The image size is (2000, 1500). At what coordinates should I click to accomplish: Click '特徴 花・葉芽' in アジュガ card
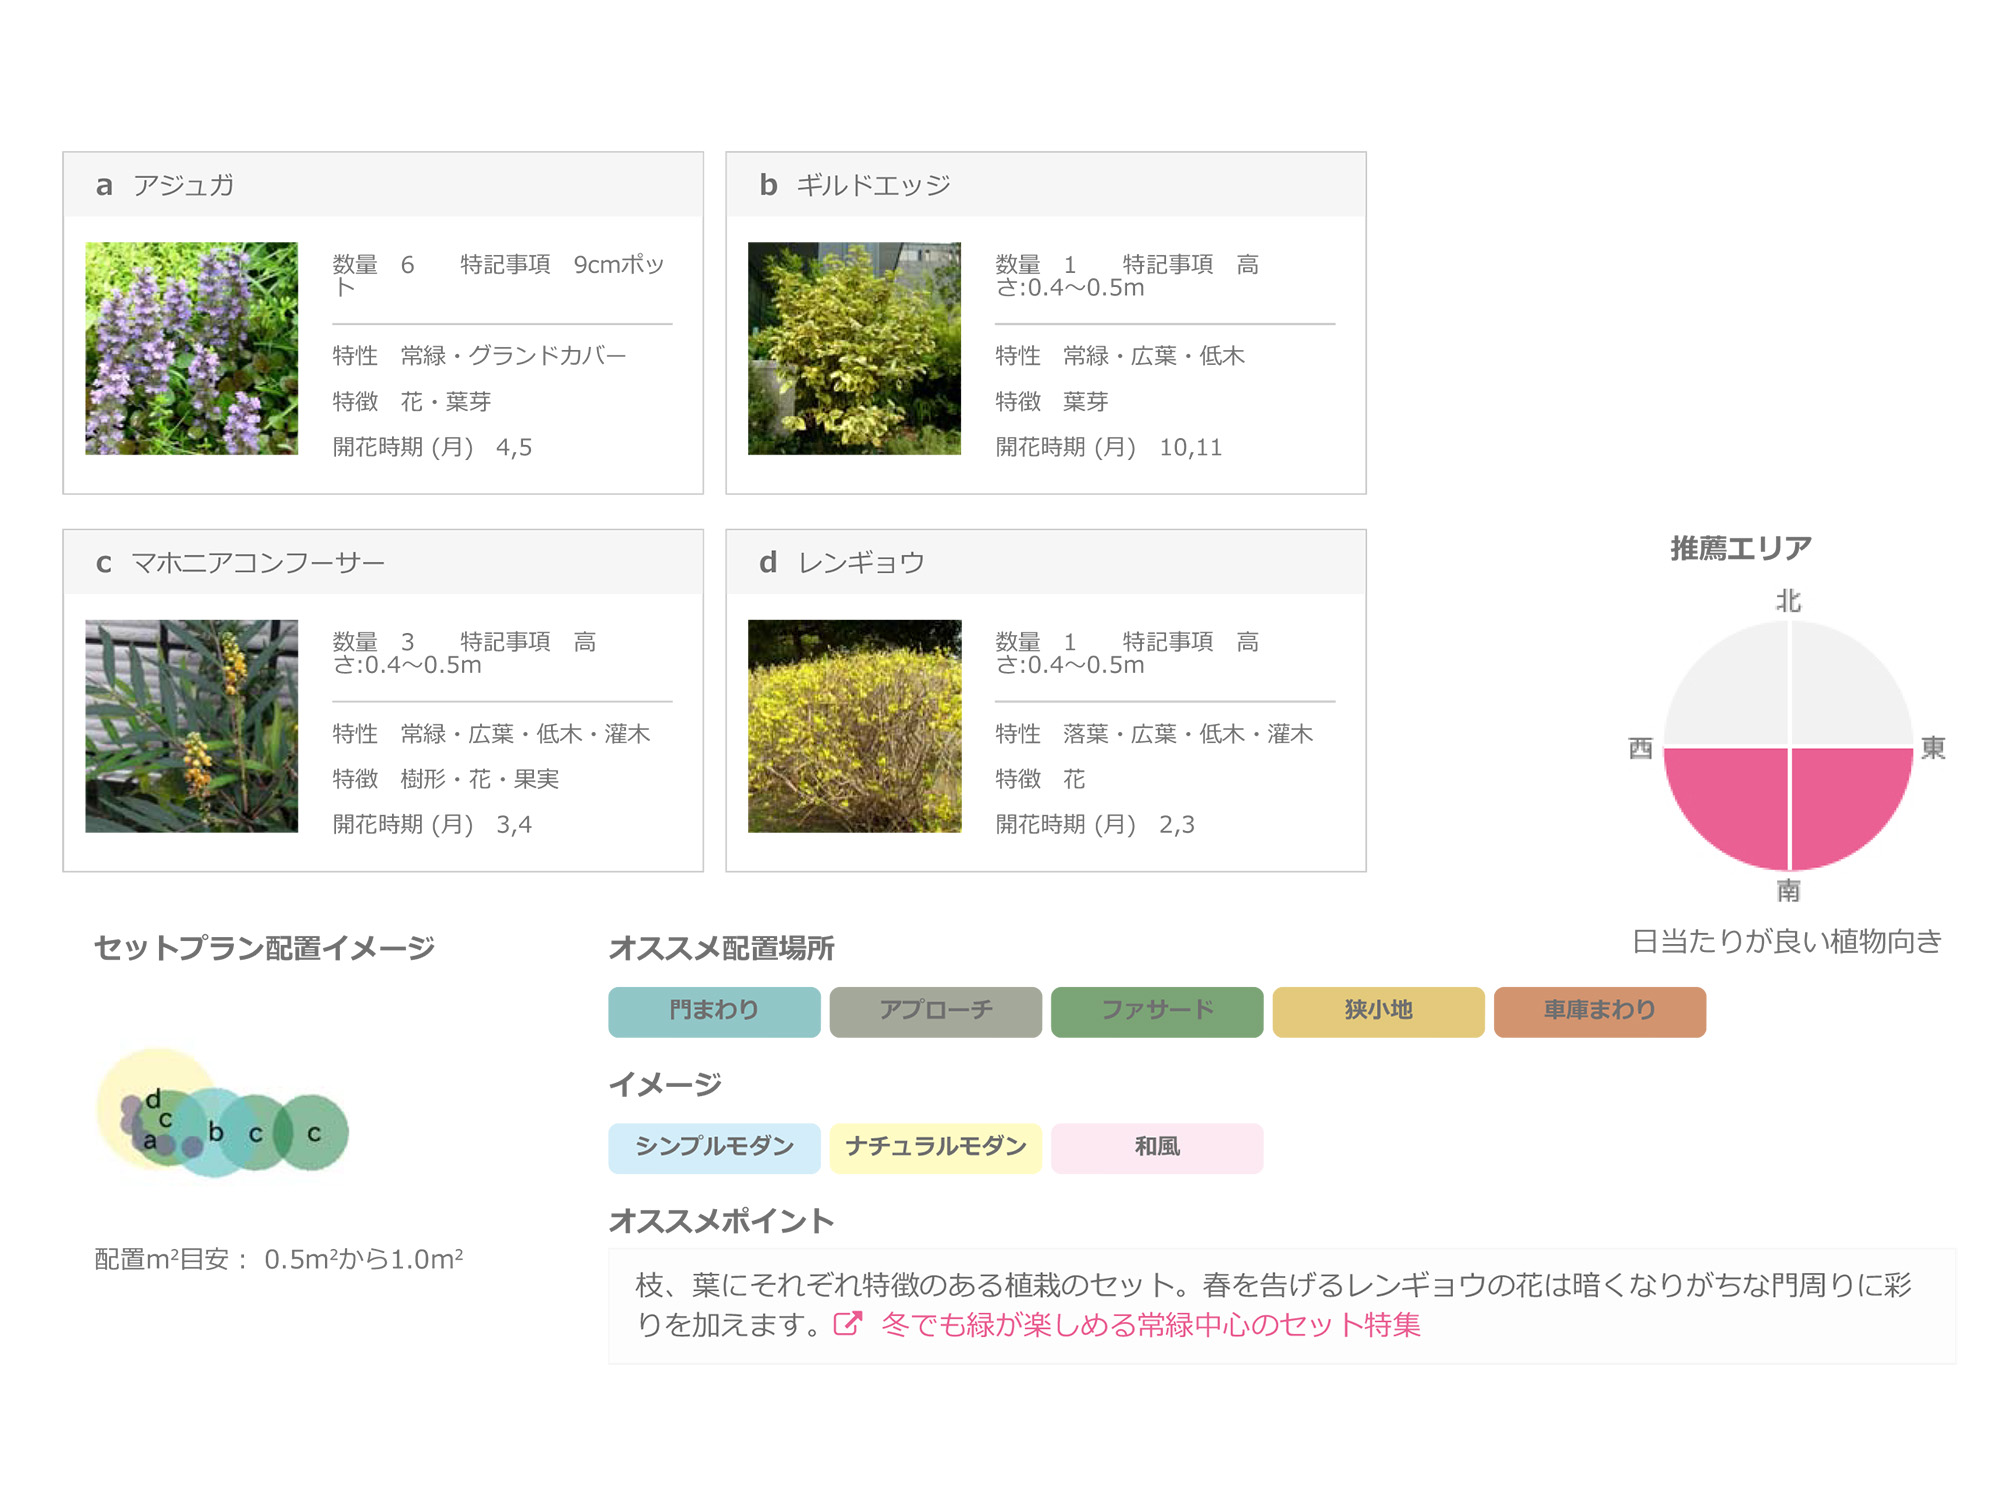click(411, 402)
